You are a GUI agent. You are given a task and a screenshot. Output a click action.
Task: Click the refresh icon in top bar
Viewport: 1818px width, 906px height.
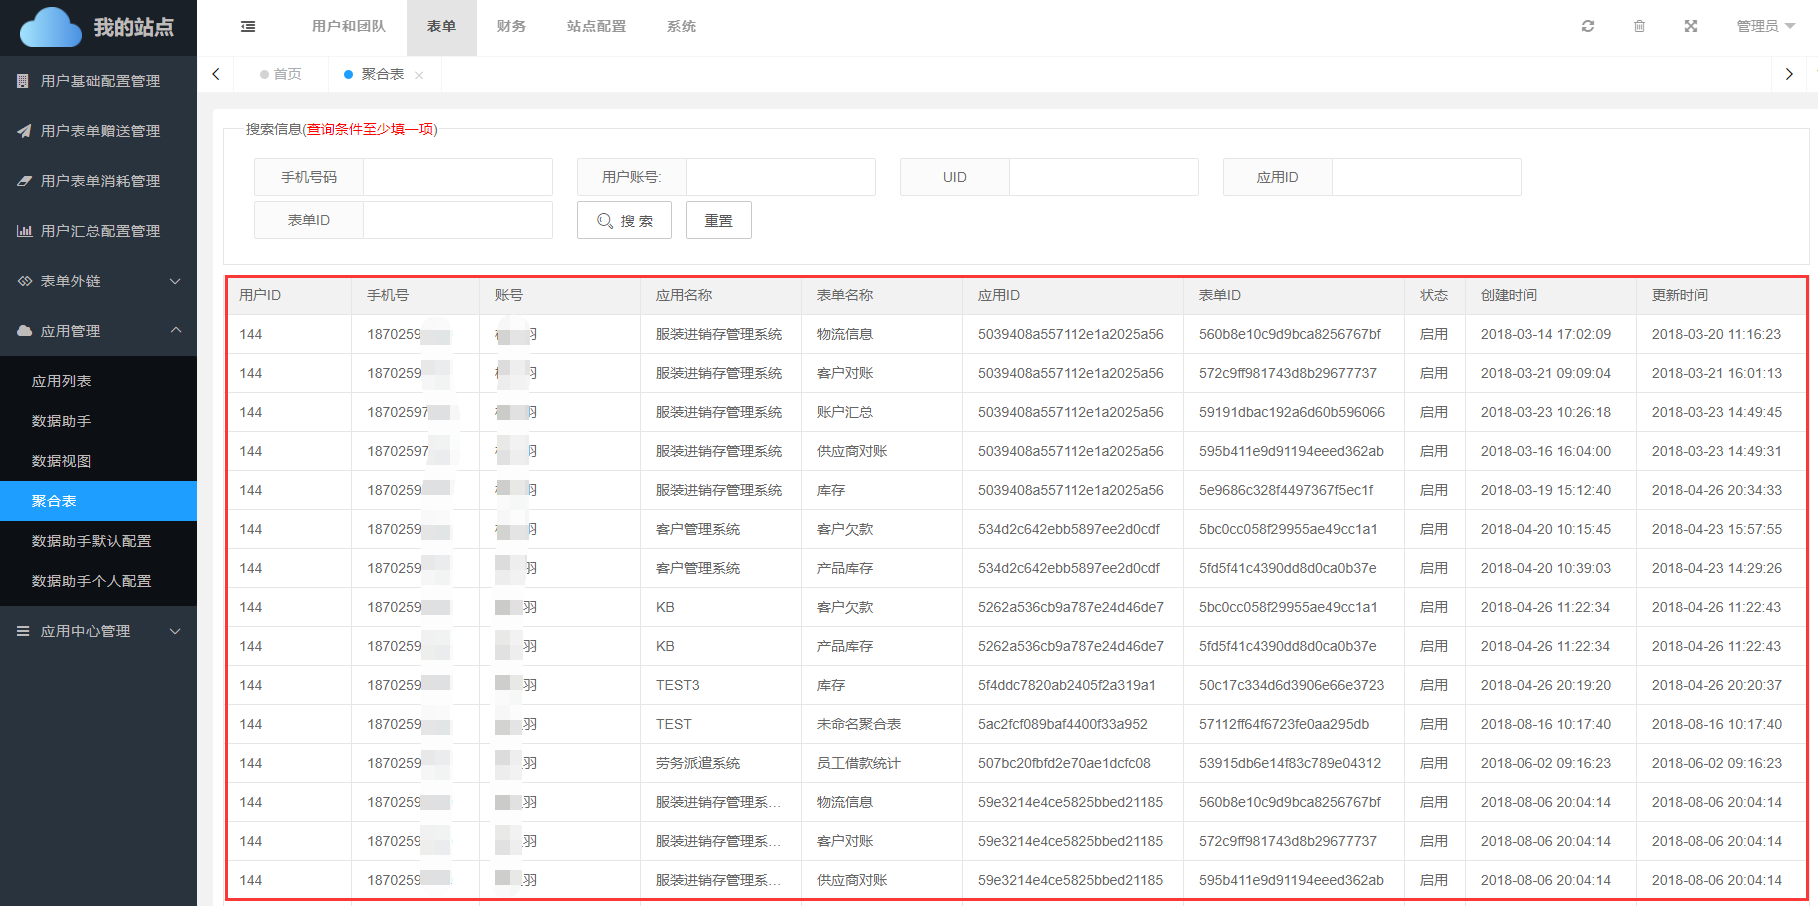(1587, 27)
